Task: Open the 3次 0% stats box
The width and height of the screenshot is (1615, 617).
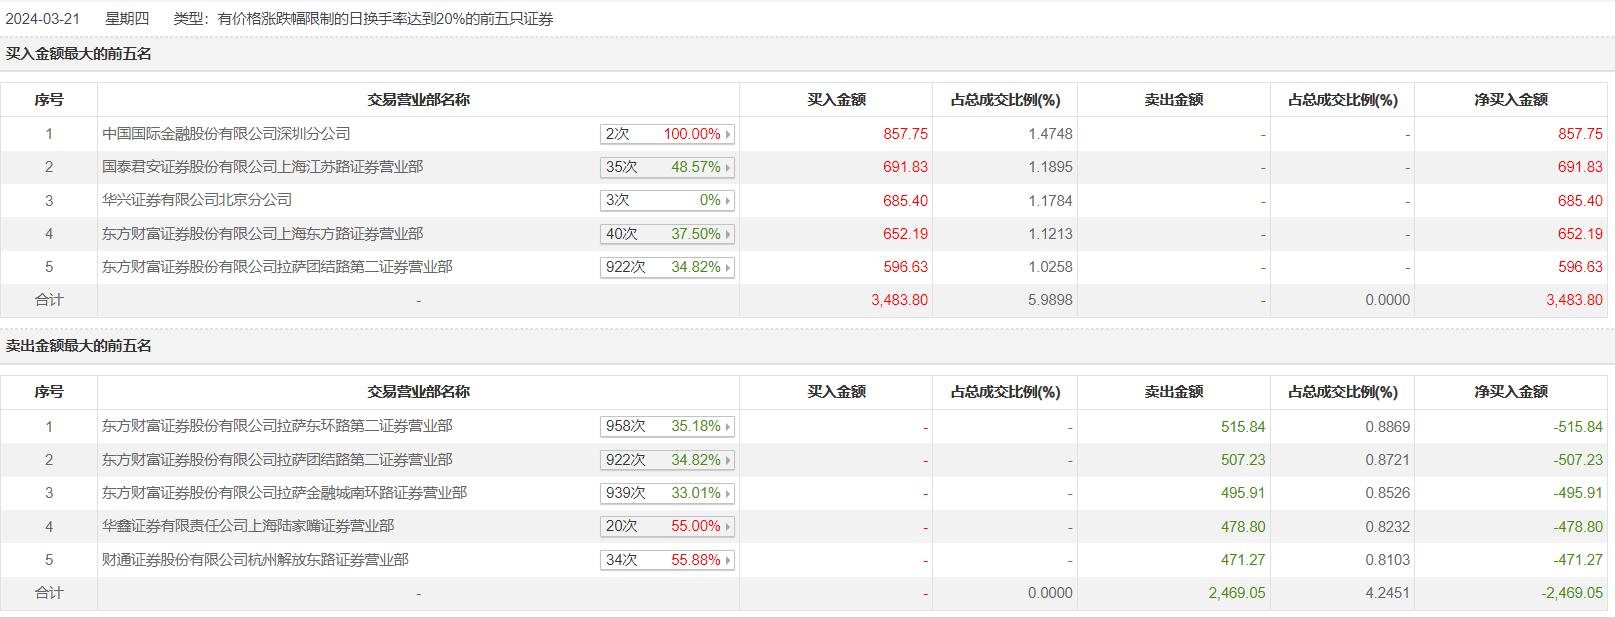Action: click(x=667, y=200)
